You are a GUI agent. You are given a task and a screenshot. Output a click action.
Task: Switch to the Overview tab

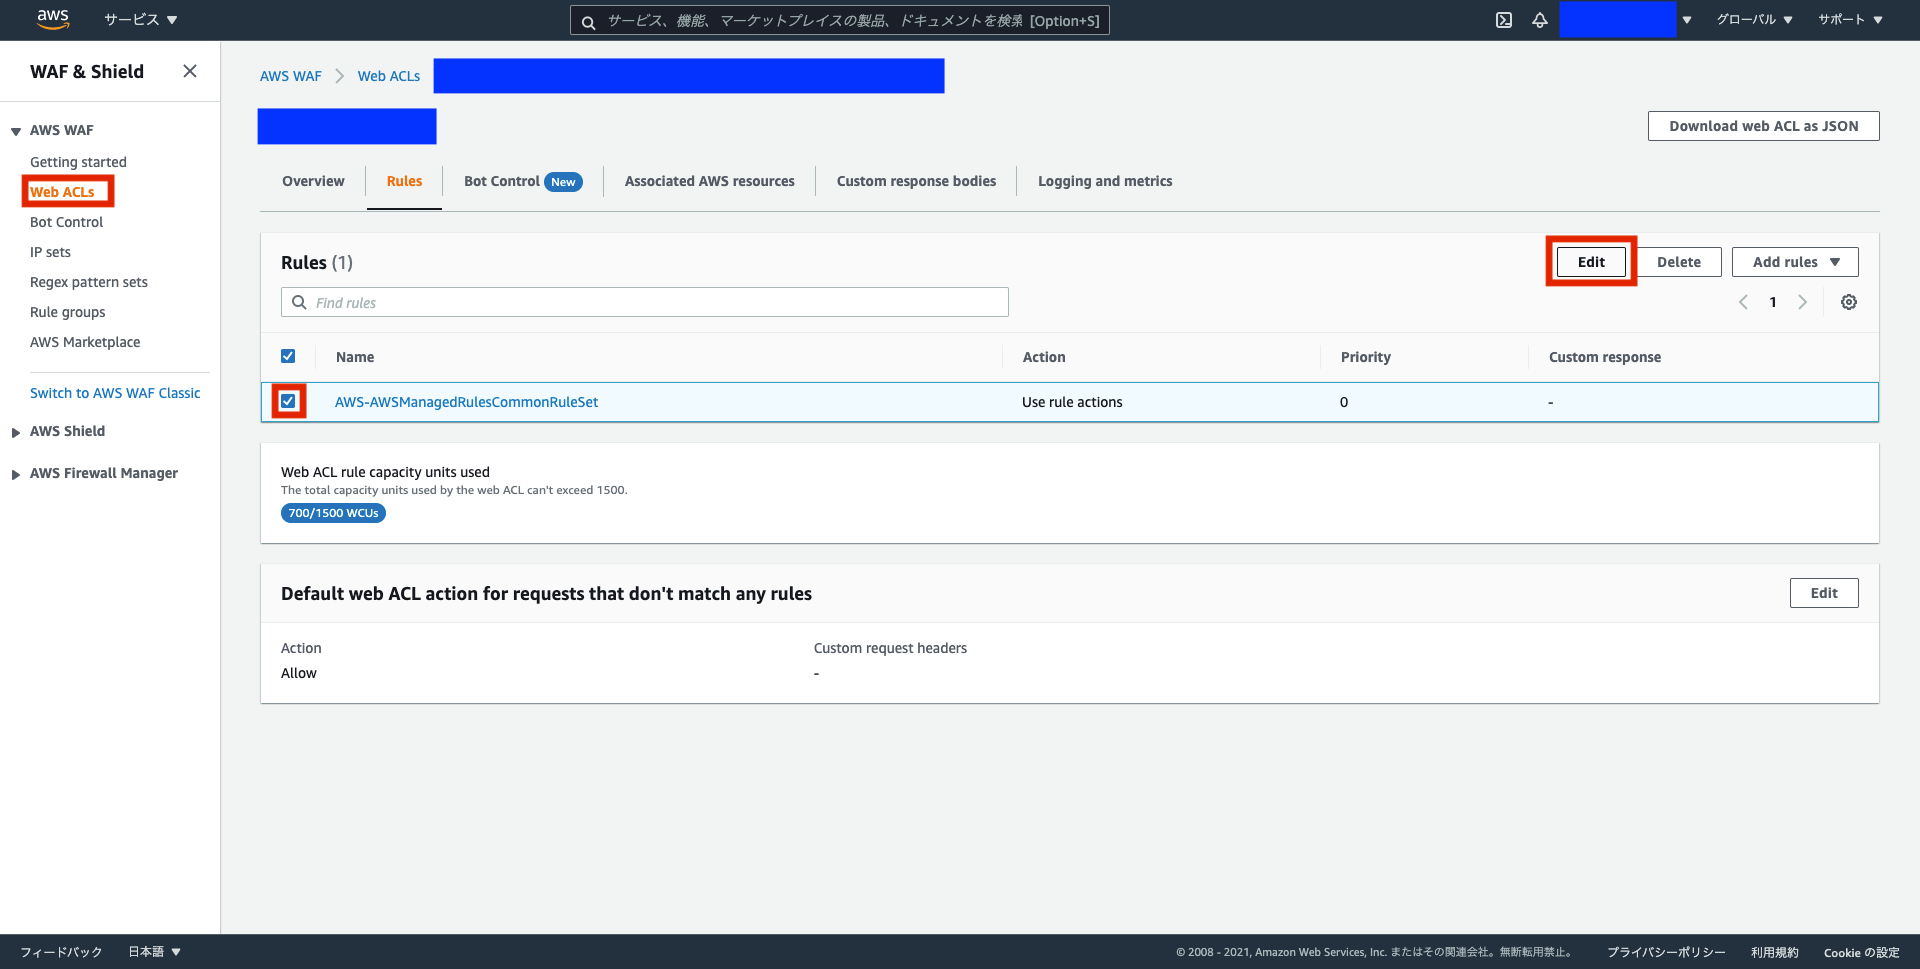point(313,181)
